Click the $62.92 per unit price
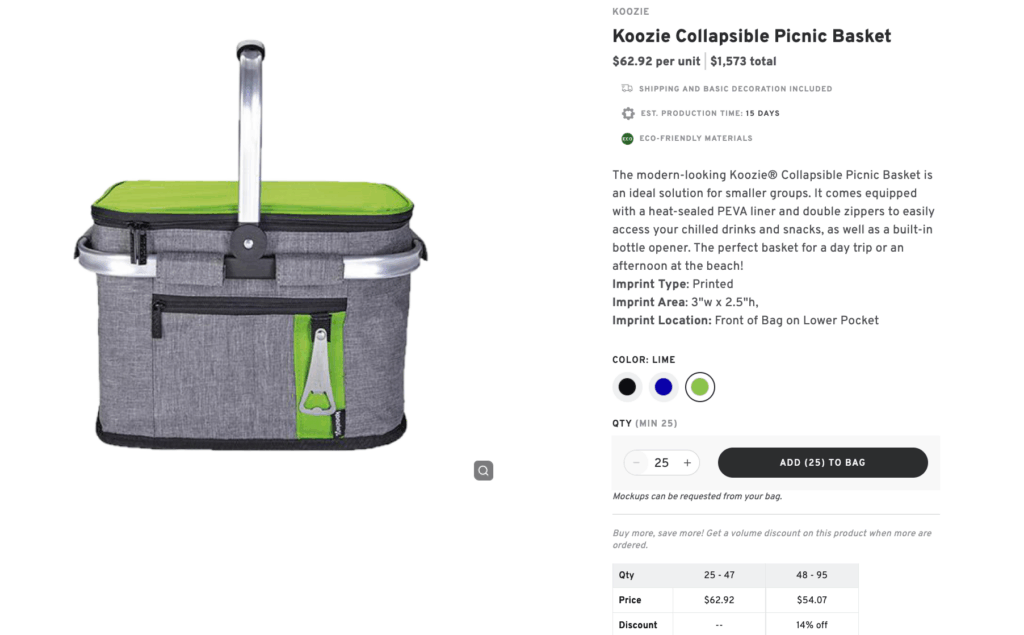This screenshot has height=635, width=1024. point(656,60)
